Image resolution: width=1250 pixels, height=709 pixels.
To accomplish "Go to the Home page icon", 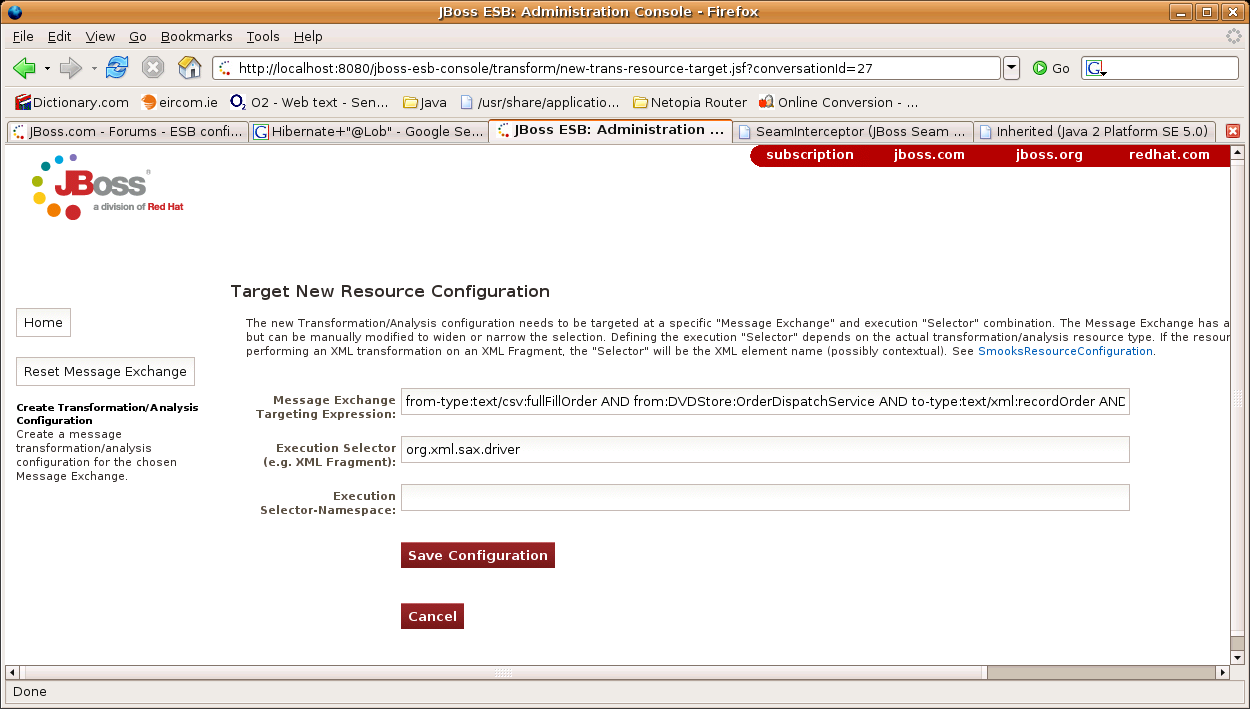I will click(x=189, y=68).
